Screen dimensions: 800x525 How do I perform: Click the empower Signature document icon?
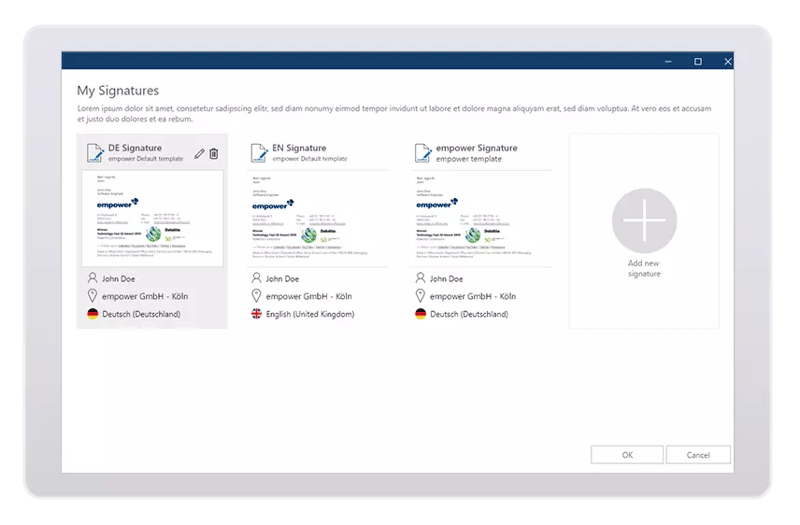(x=423, y=153)
